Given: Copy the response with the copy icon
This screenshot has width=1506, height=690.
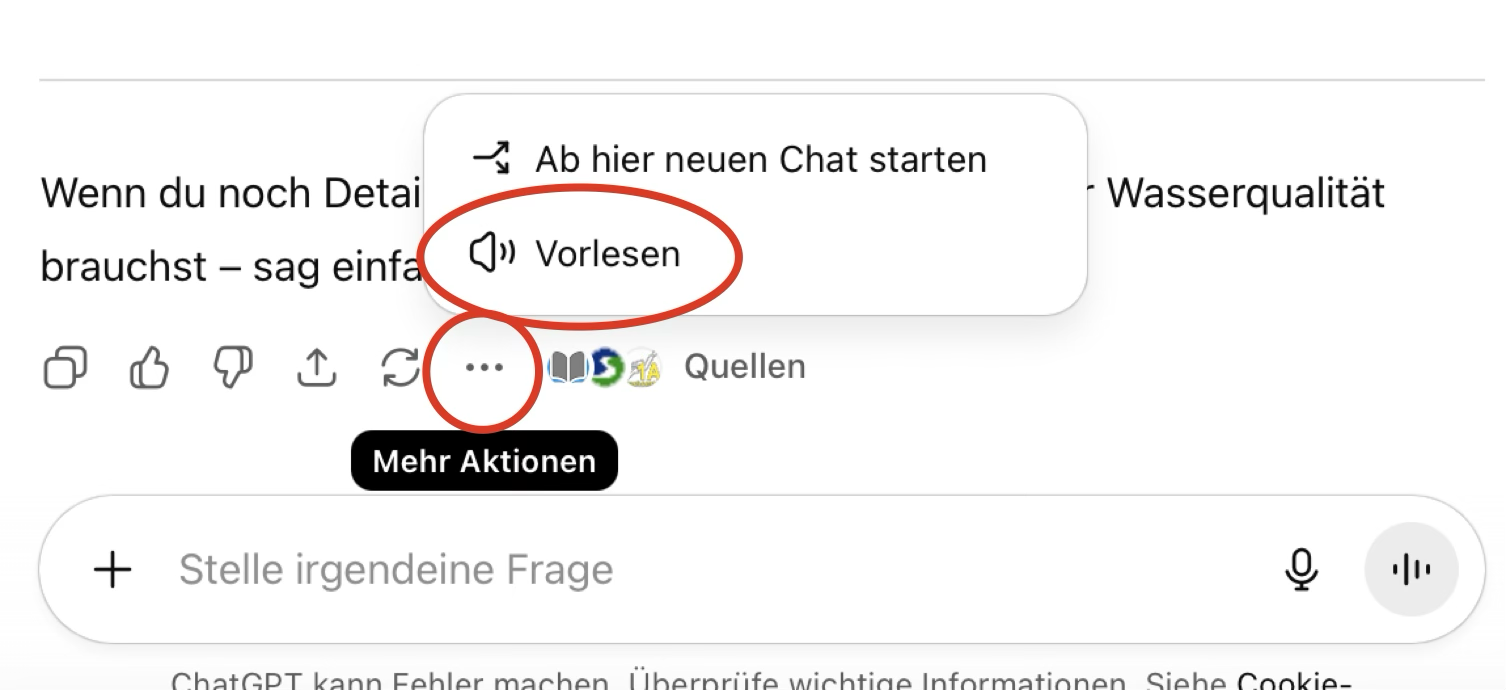Looking at the screenshot, I should [x=65, y=367].
